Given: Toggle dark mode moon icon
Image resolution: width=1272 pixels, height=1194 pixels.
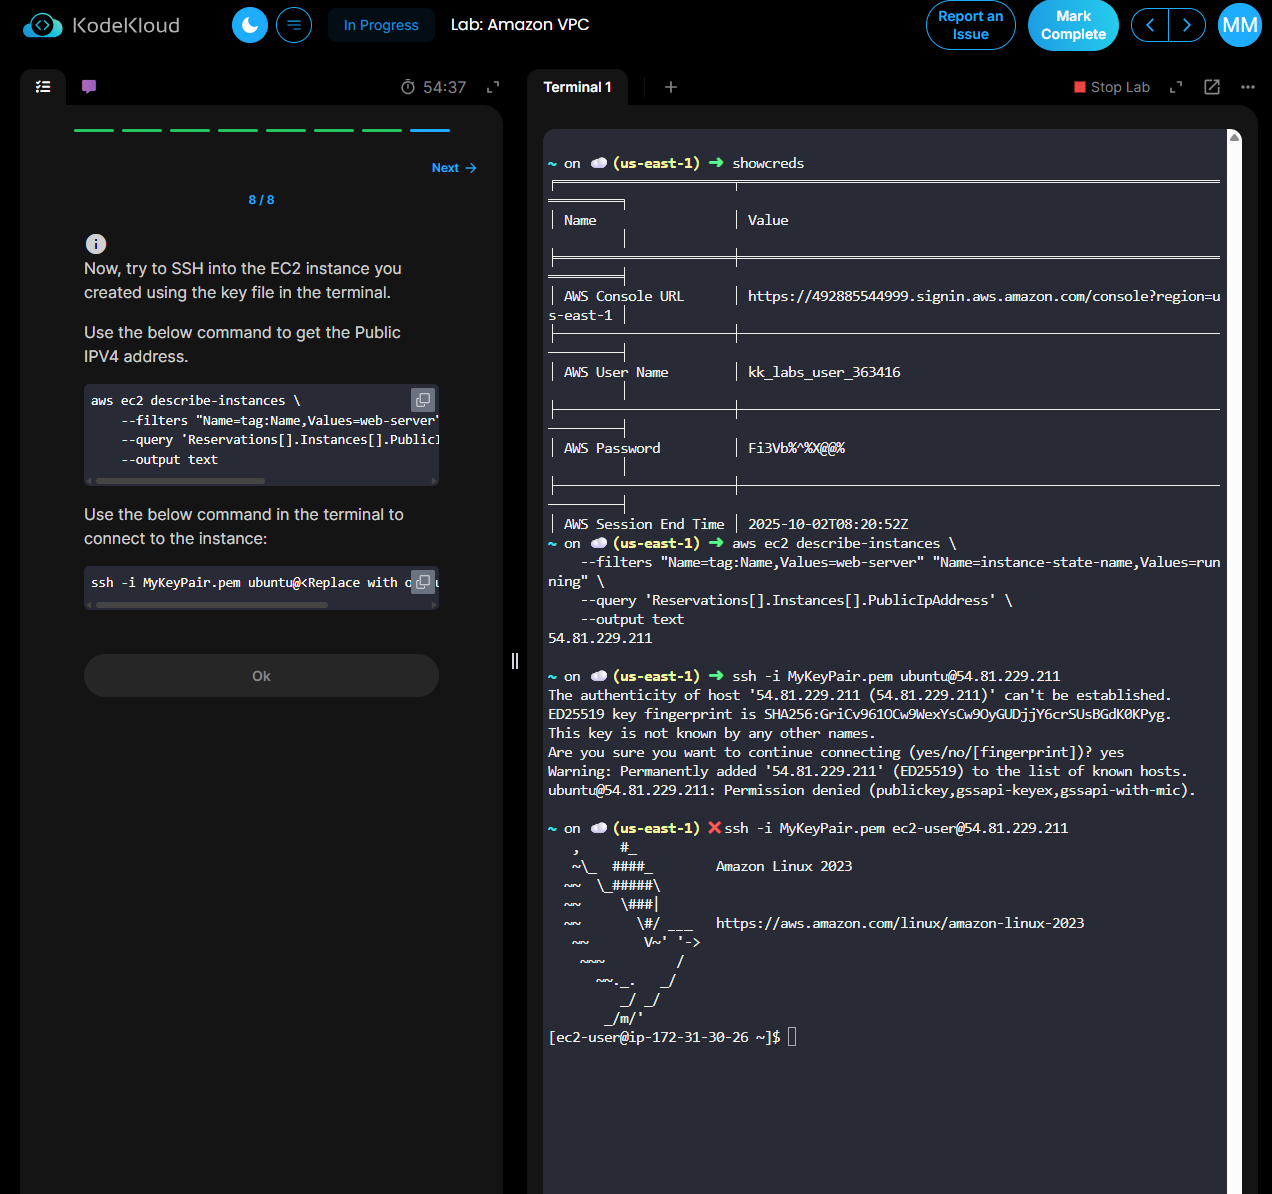Looking at the screenshot, I should (x=250, y=25).
